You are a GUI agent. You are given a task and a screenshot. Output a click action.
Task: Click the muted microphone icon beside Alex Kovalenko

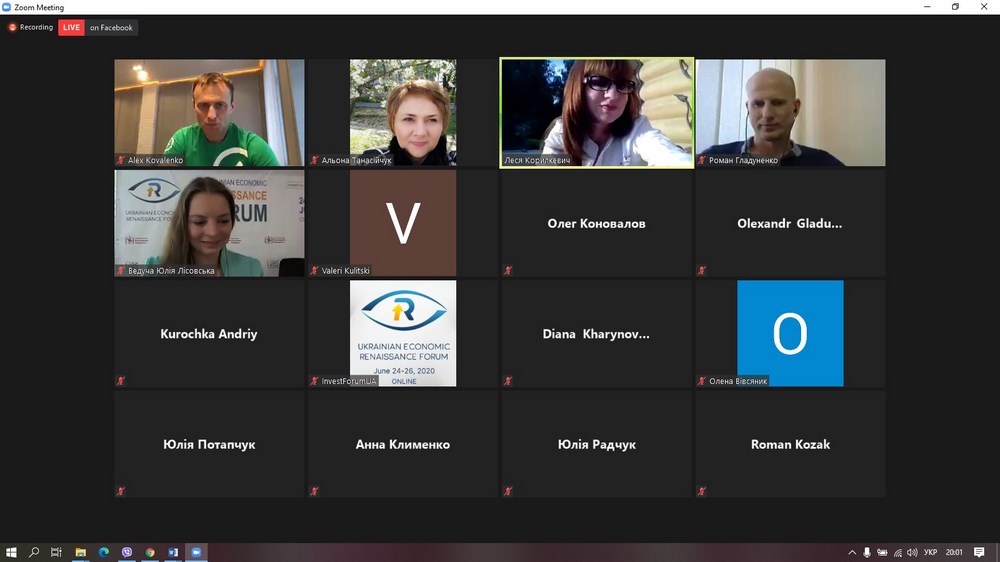pos(121,160)
